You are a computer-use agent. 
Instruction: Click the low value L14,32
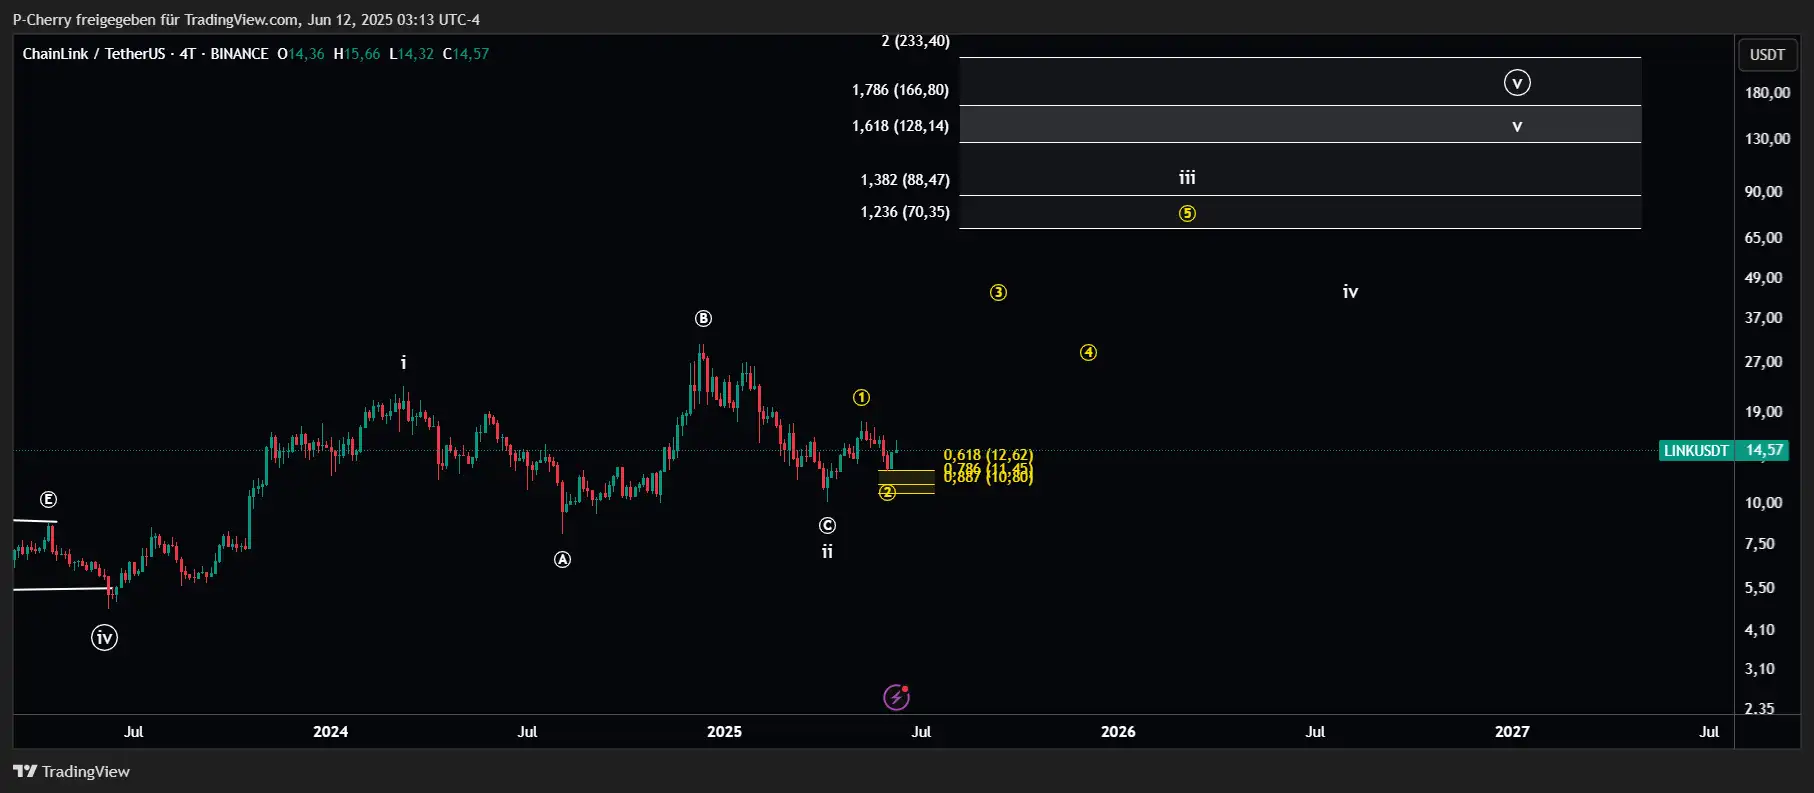(412, 54)
